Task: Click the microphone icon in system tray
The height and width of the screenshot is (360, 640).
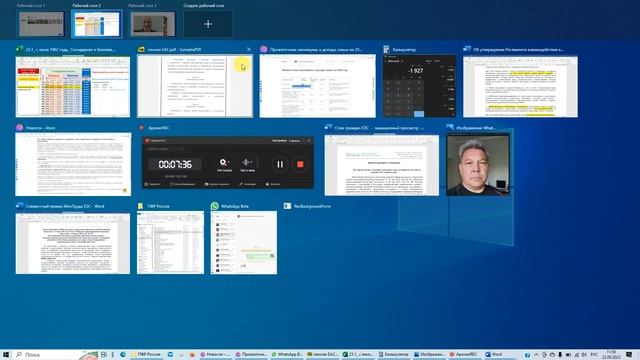Action: (x=560, y=355)
